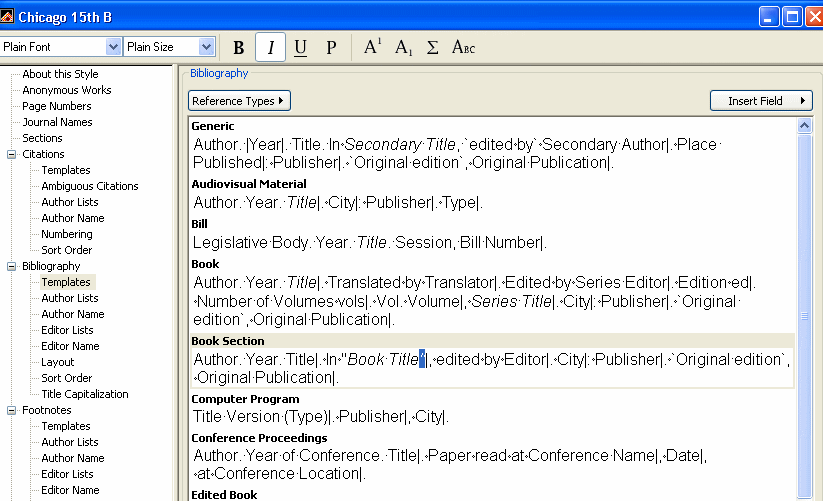
Task: Apply Symbol font Sigma button
Action: (432, 47)
